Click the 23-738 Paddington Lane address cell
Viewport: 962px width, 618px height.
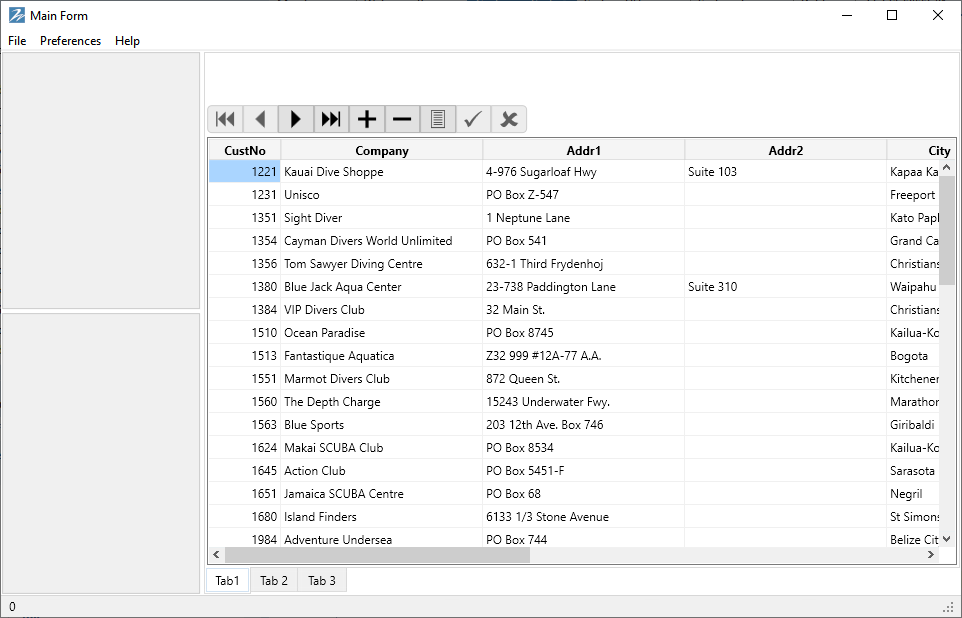point(583,287)
